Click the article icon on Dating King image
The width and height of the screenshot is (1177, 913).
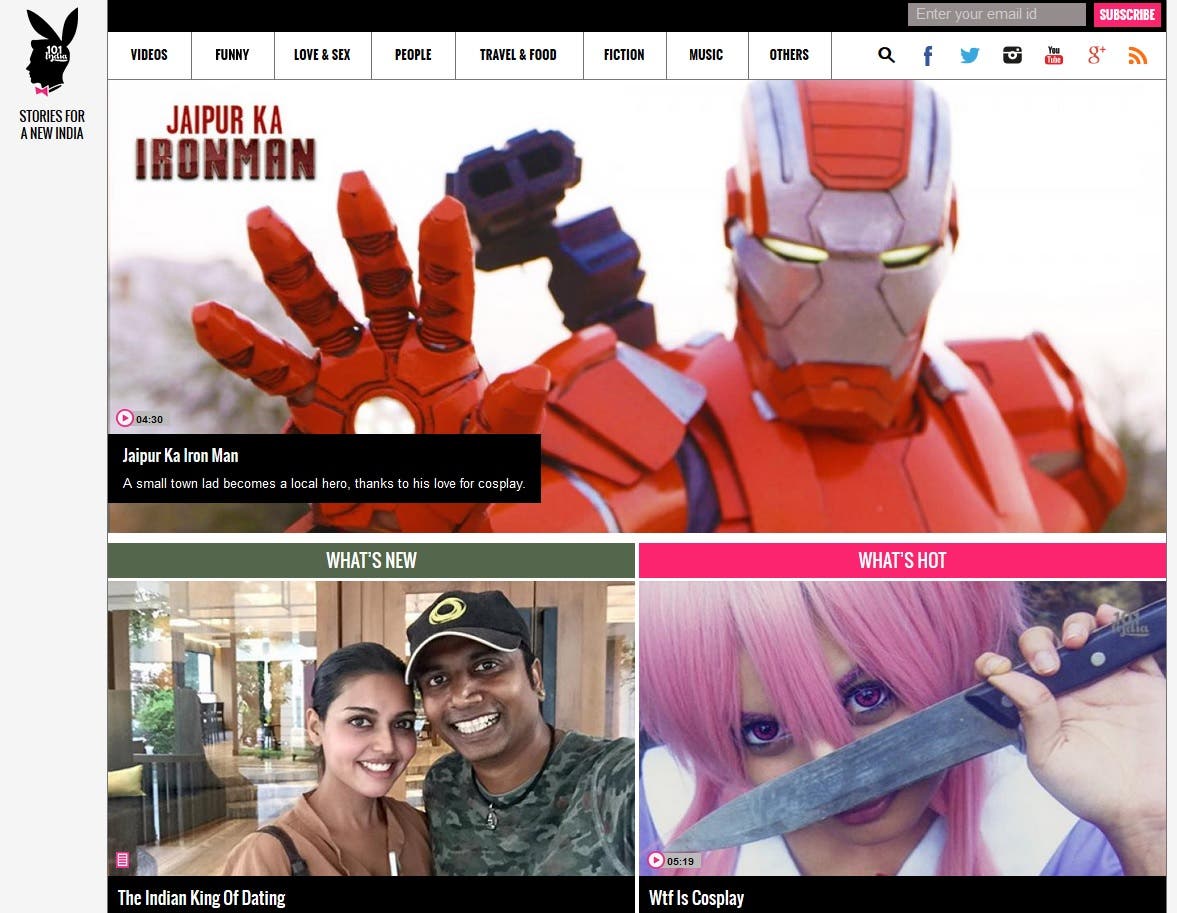pos(122,860)
